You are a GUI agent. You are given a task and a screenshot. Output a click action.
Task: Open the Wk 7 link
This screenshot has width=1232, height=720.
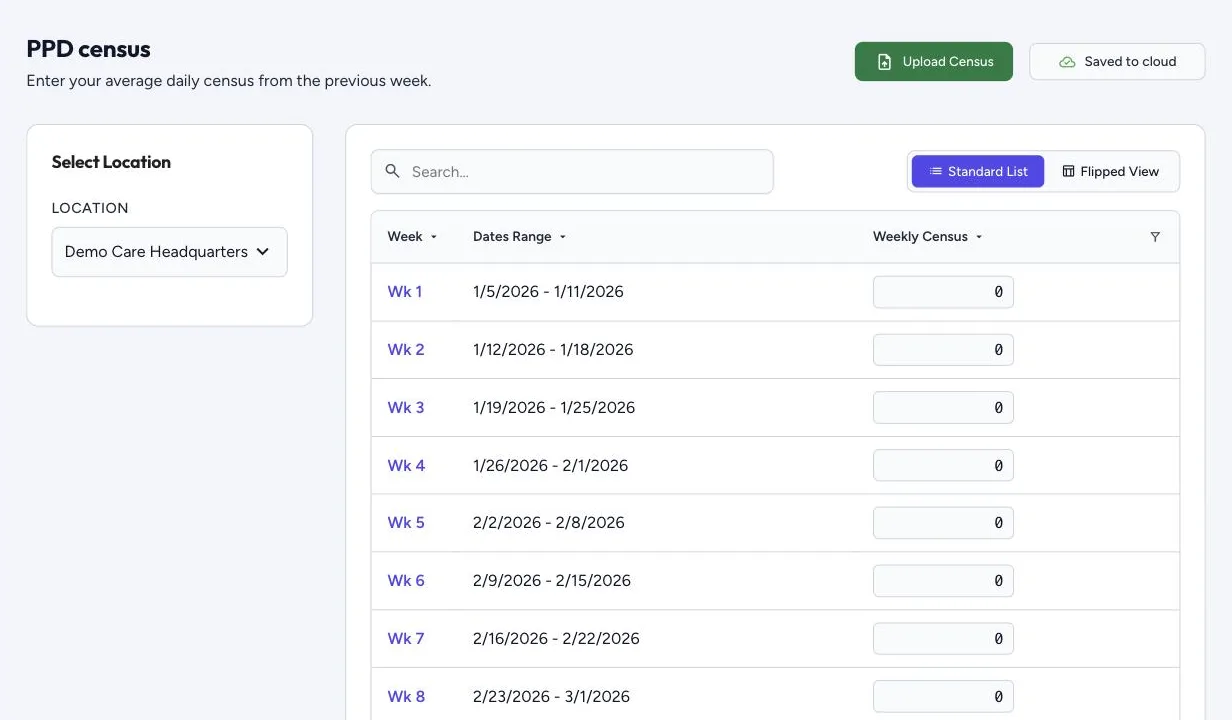tap(406, 639)
